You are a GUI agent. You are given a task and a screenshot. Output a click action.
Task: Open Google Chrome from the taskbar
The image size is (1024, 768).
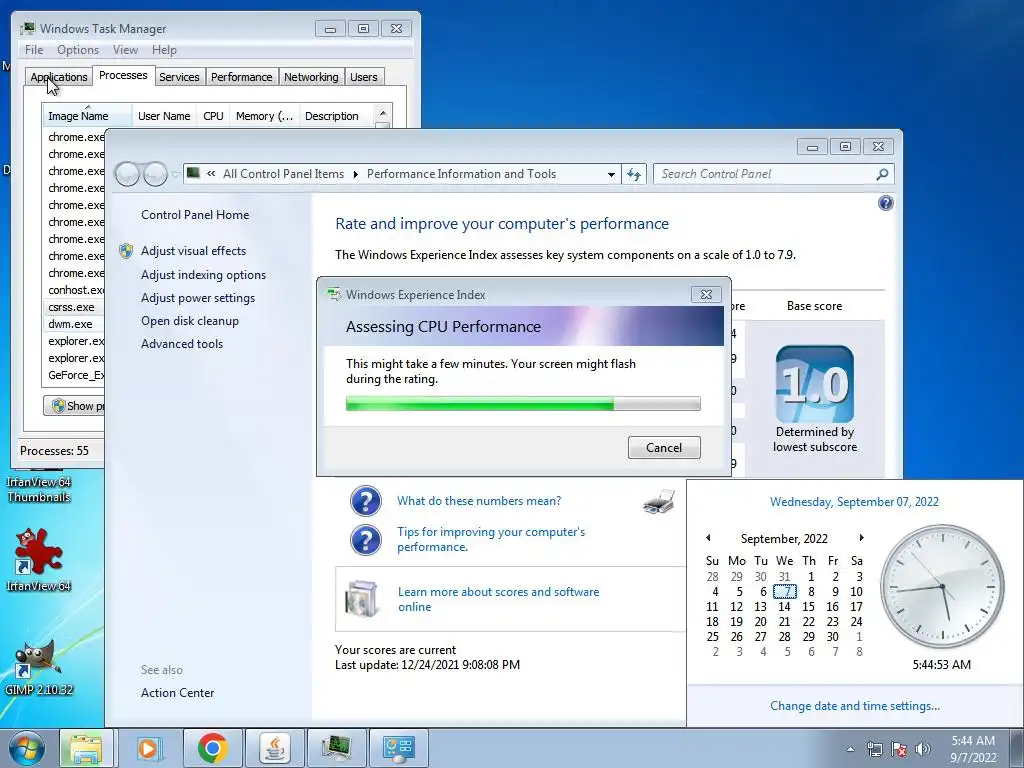click(x=212, y=748)
